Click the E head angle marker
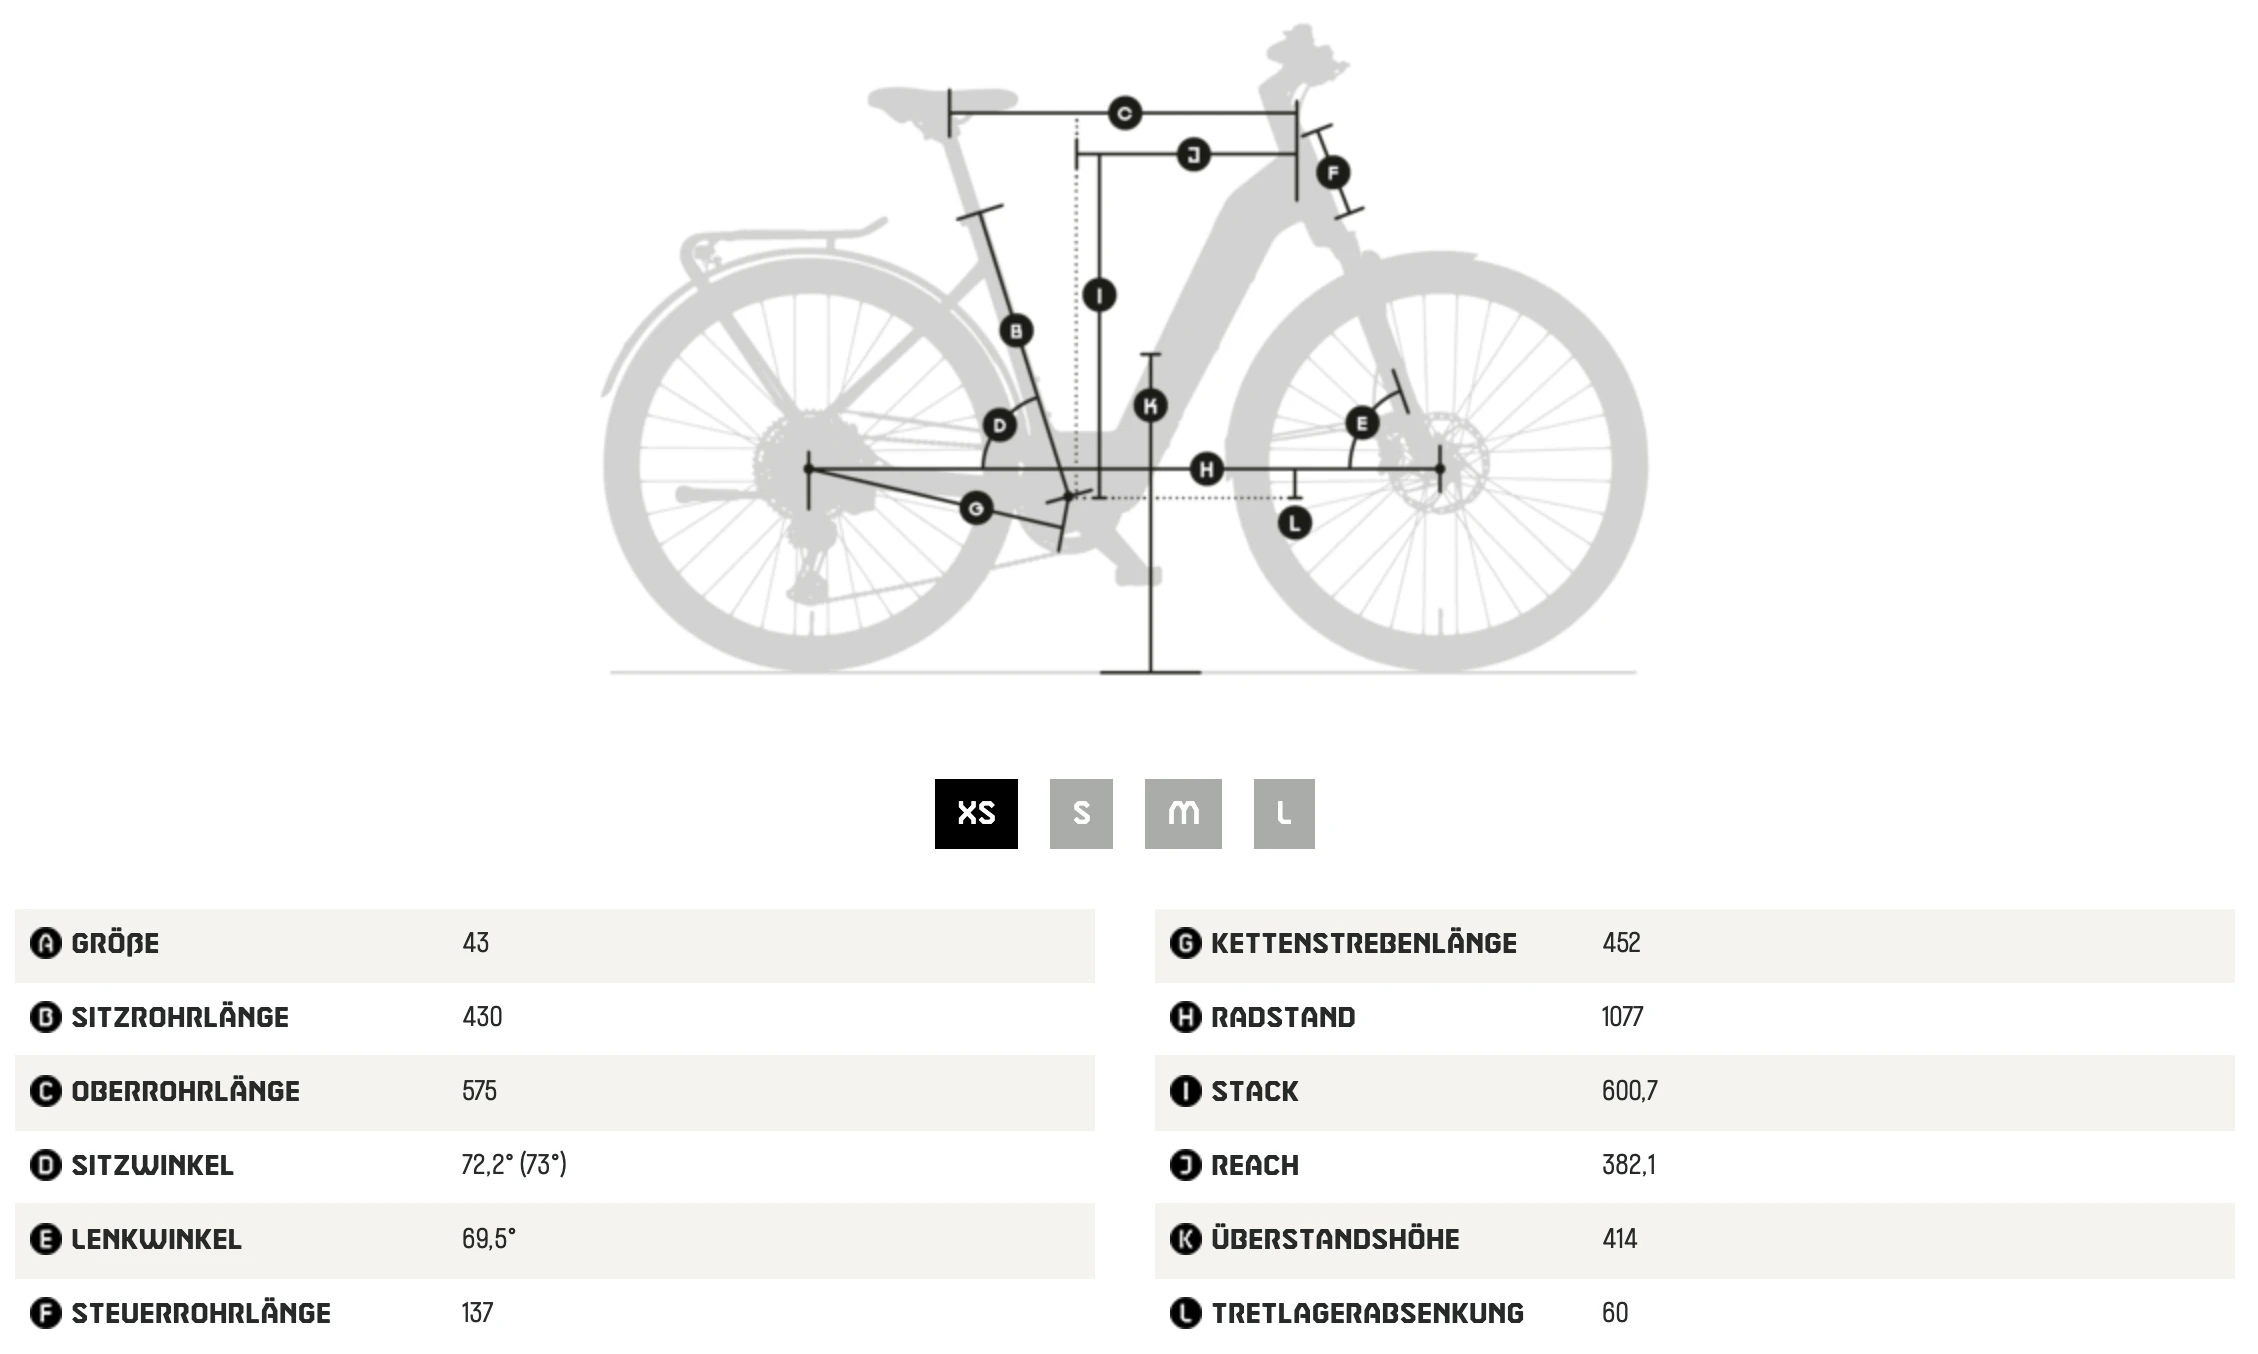This screenshot has height=1354, width=2258. tap(1362, 423)
